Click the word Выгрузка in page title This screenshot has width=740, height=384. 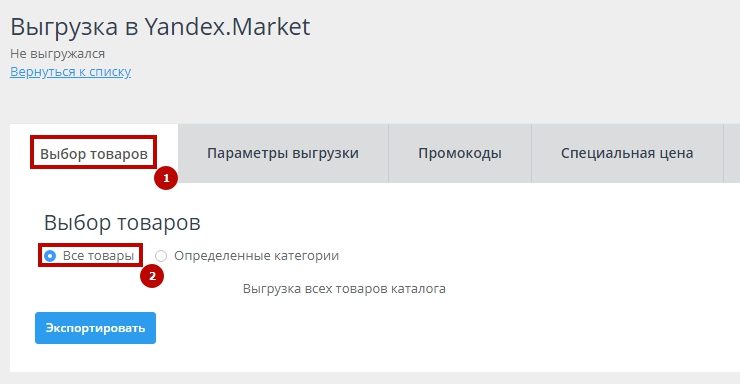click(x=64, y=27)
